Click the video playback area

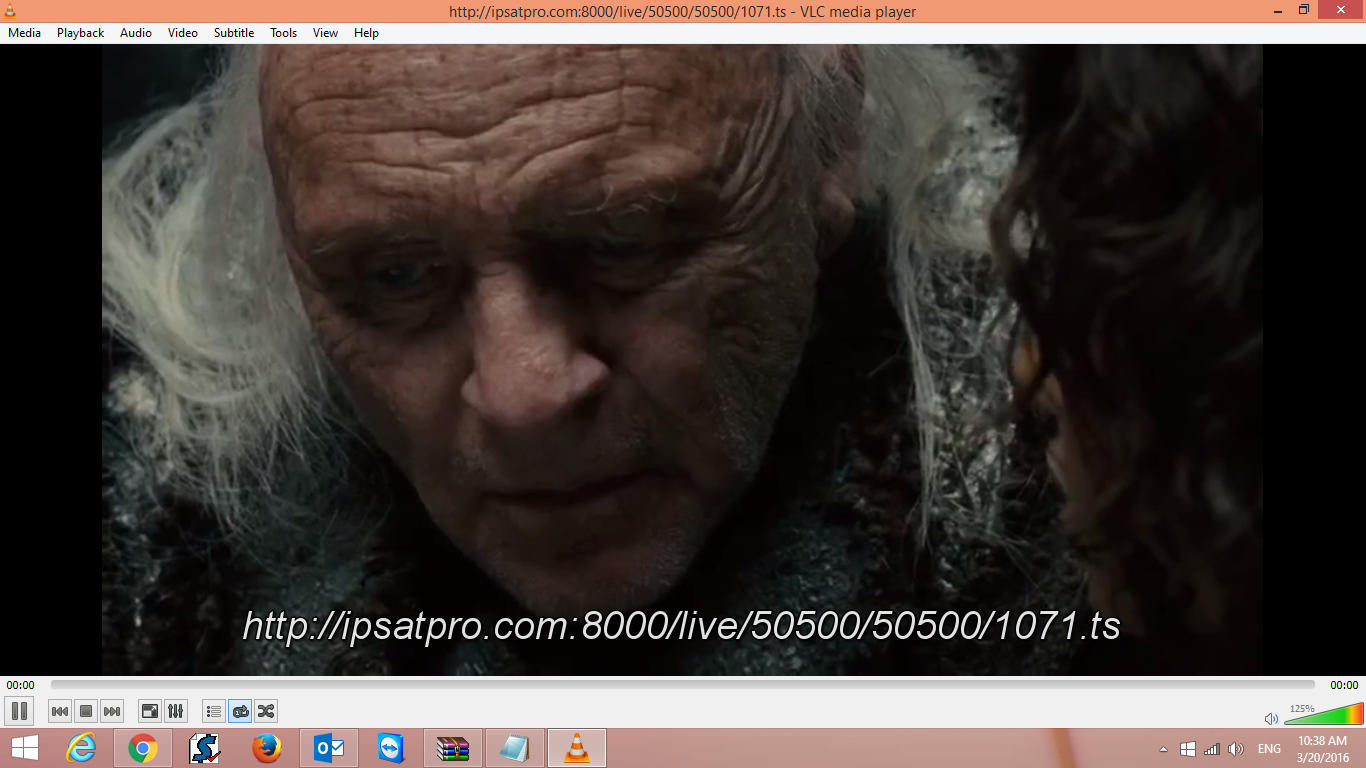[682, 360]
